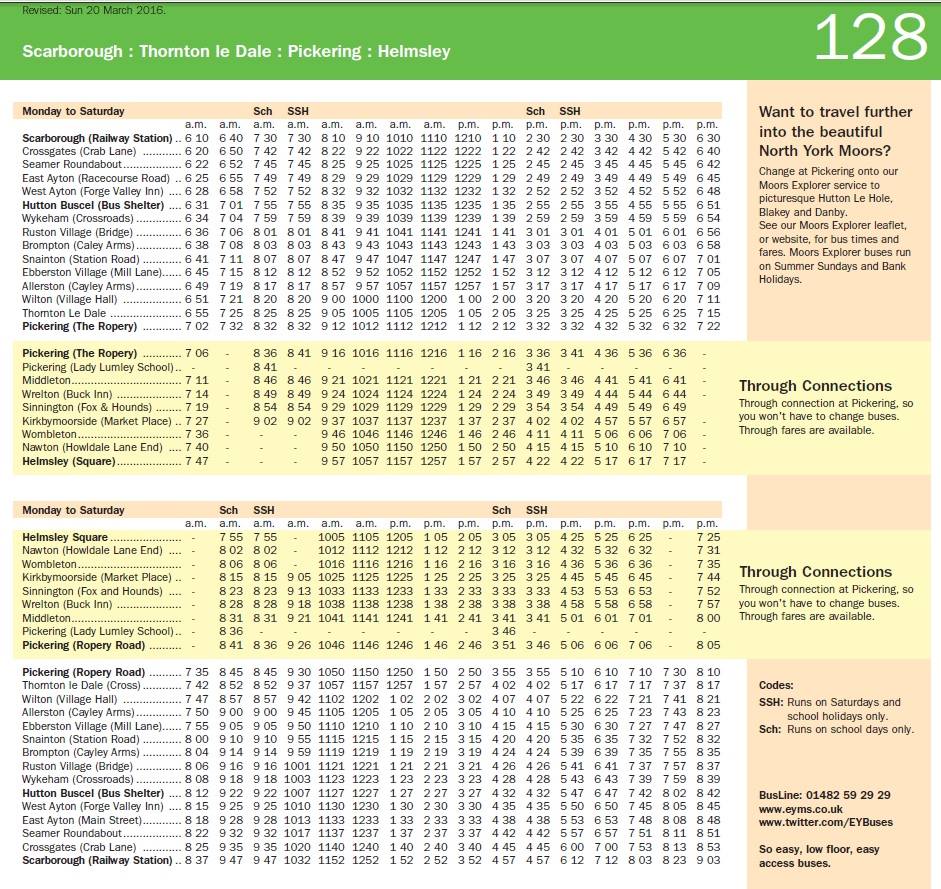Select 8 04 in Brompton (Cayley Arms) row

click(197, 753)
